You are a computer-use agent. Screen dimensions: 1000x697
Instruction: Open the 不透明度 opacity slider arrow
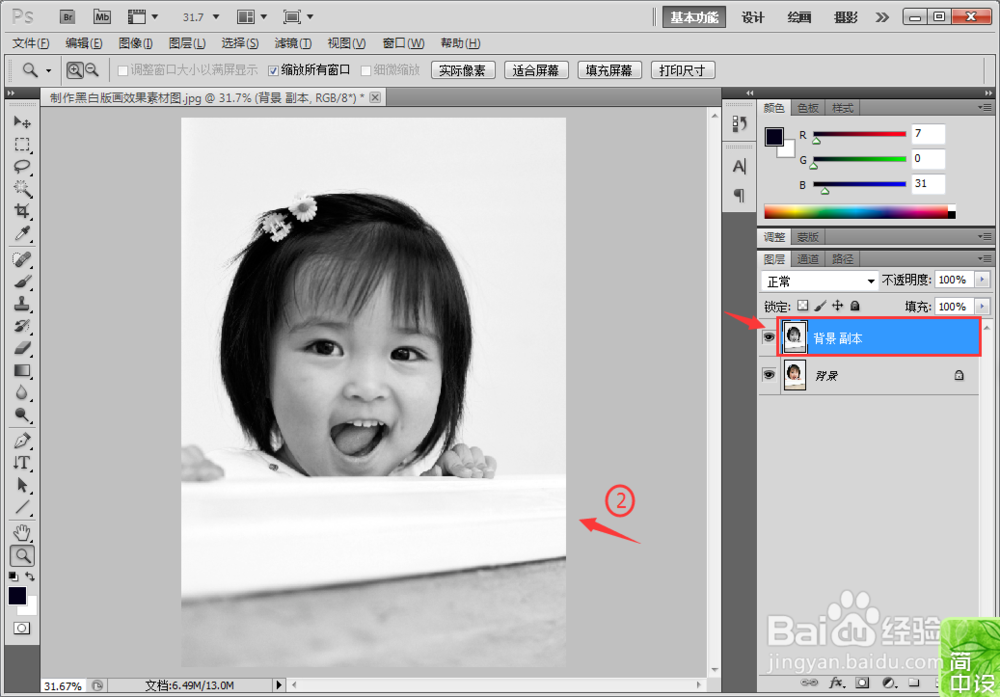pos(982,280)
